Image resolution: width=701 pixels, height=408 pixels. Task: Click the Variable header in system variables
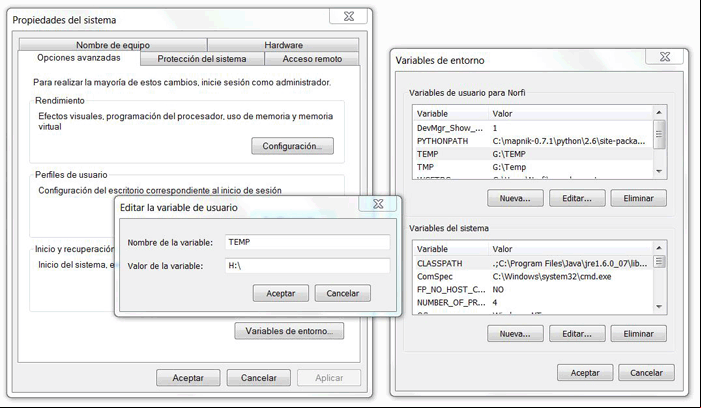[452, 249]
